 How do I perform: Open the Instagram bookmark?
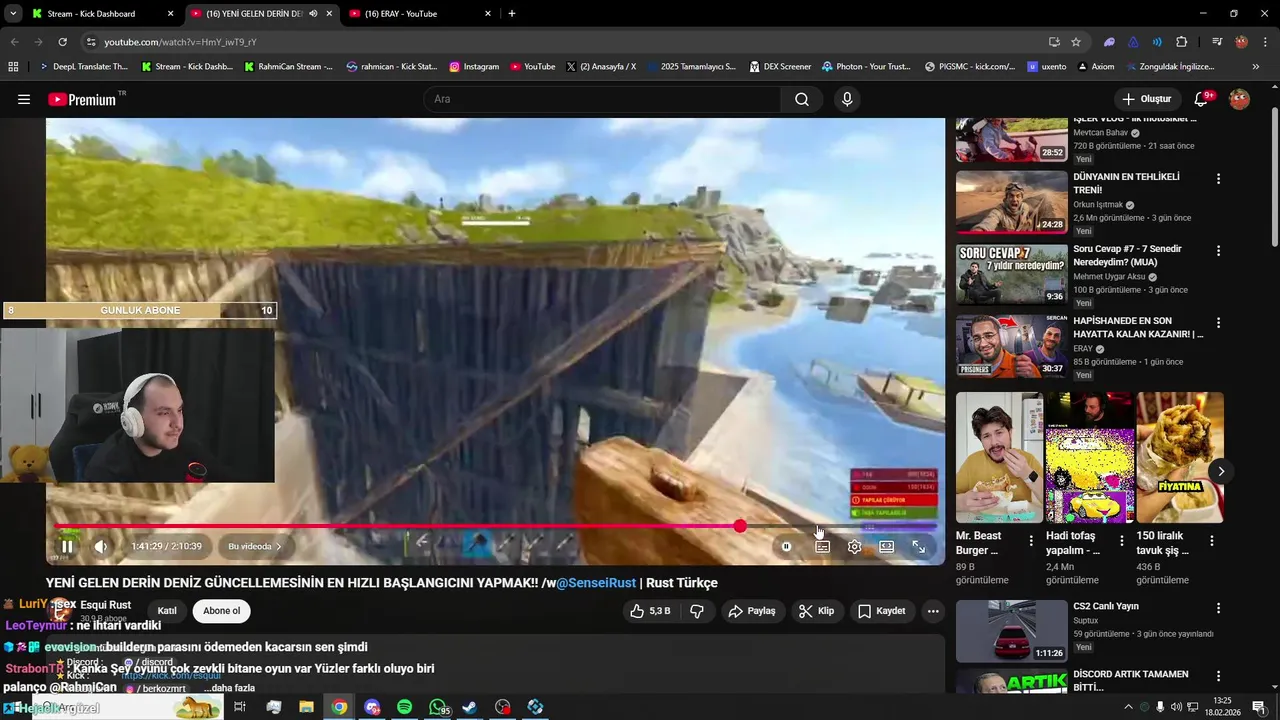coord(474,67)
